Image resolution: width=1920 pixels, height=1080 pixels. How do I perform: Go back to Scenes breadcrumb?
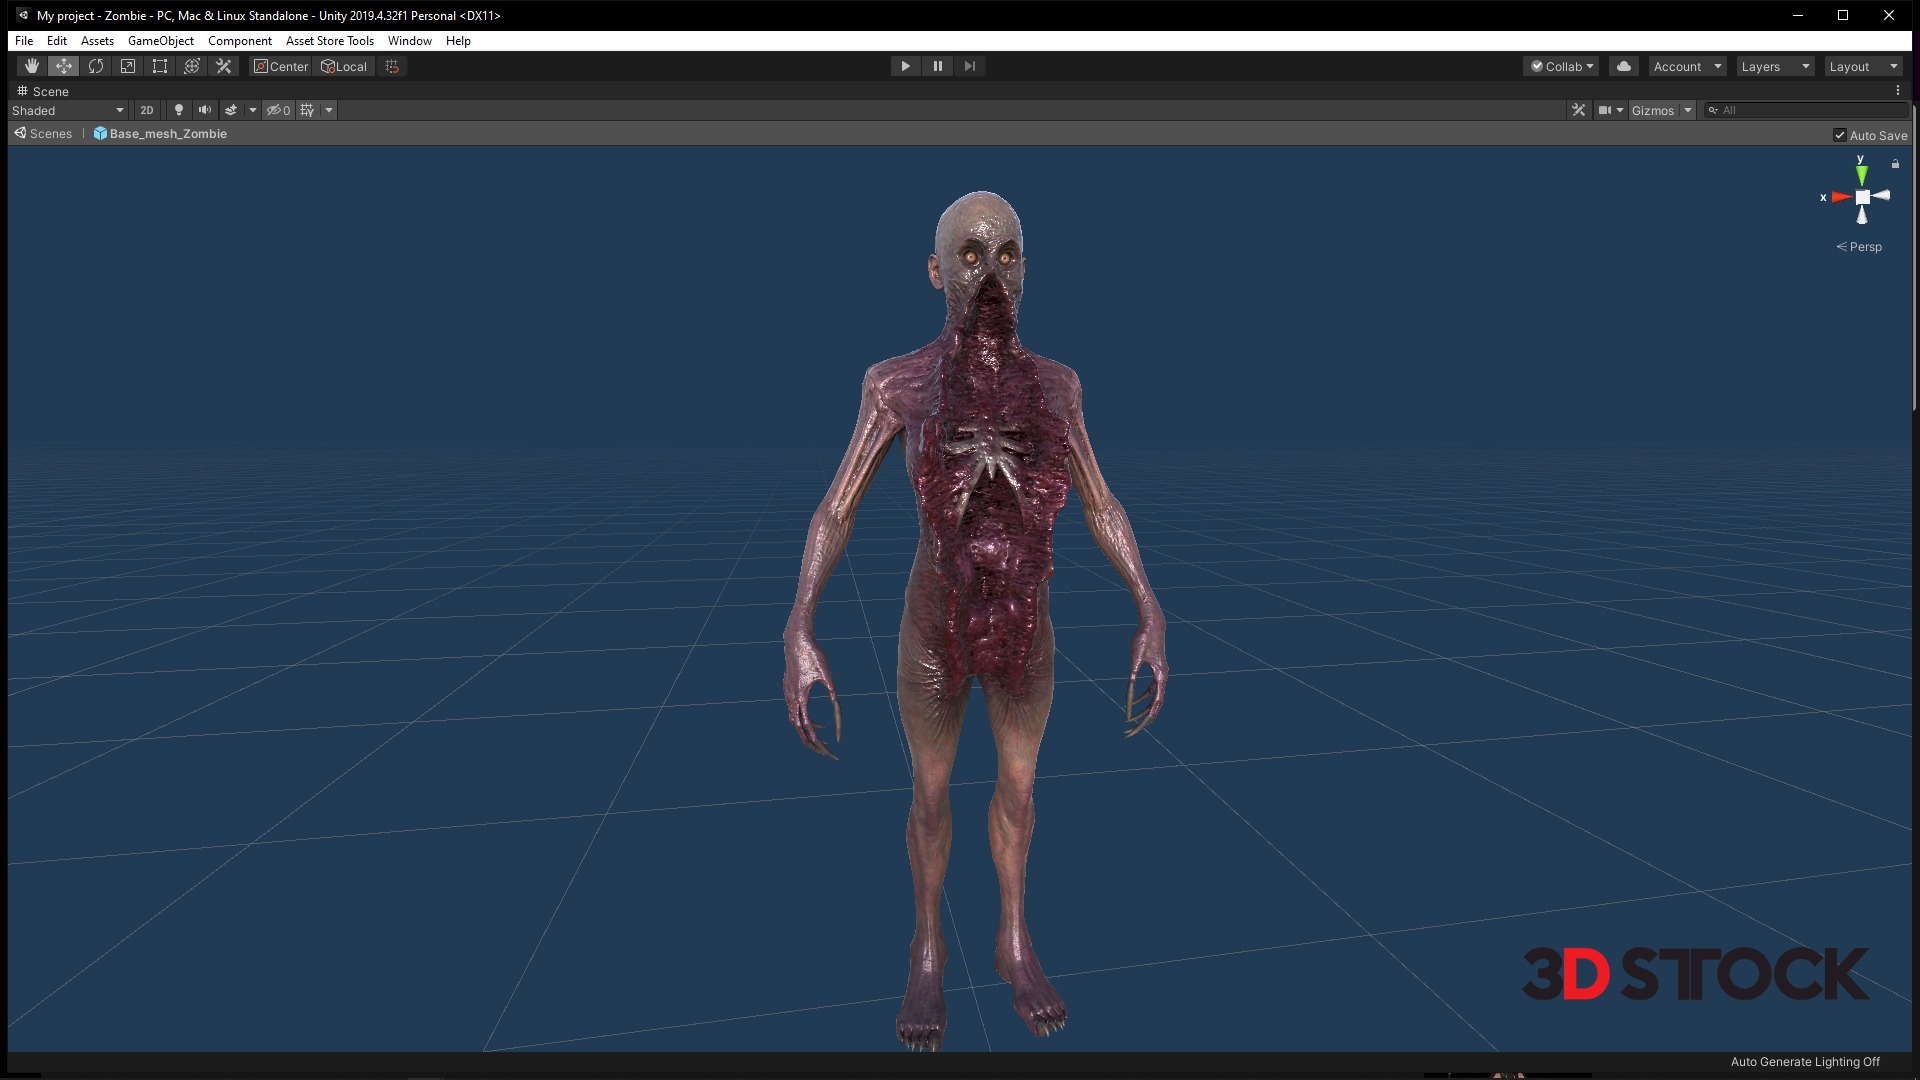click(x=44, y=134)
